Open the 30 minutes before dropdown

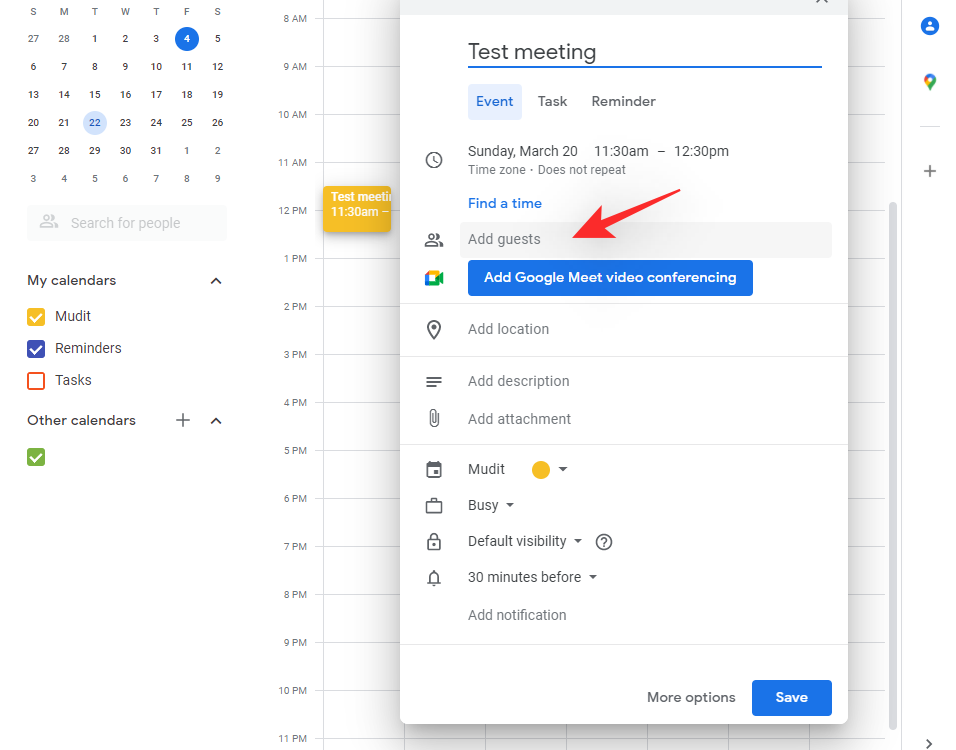[x=532, y=577]
